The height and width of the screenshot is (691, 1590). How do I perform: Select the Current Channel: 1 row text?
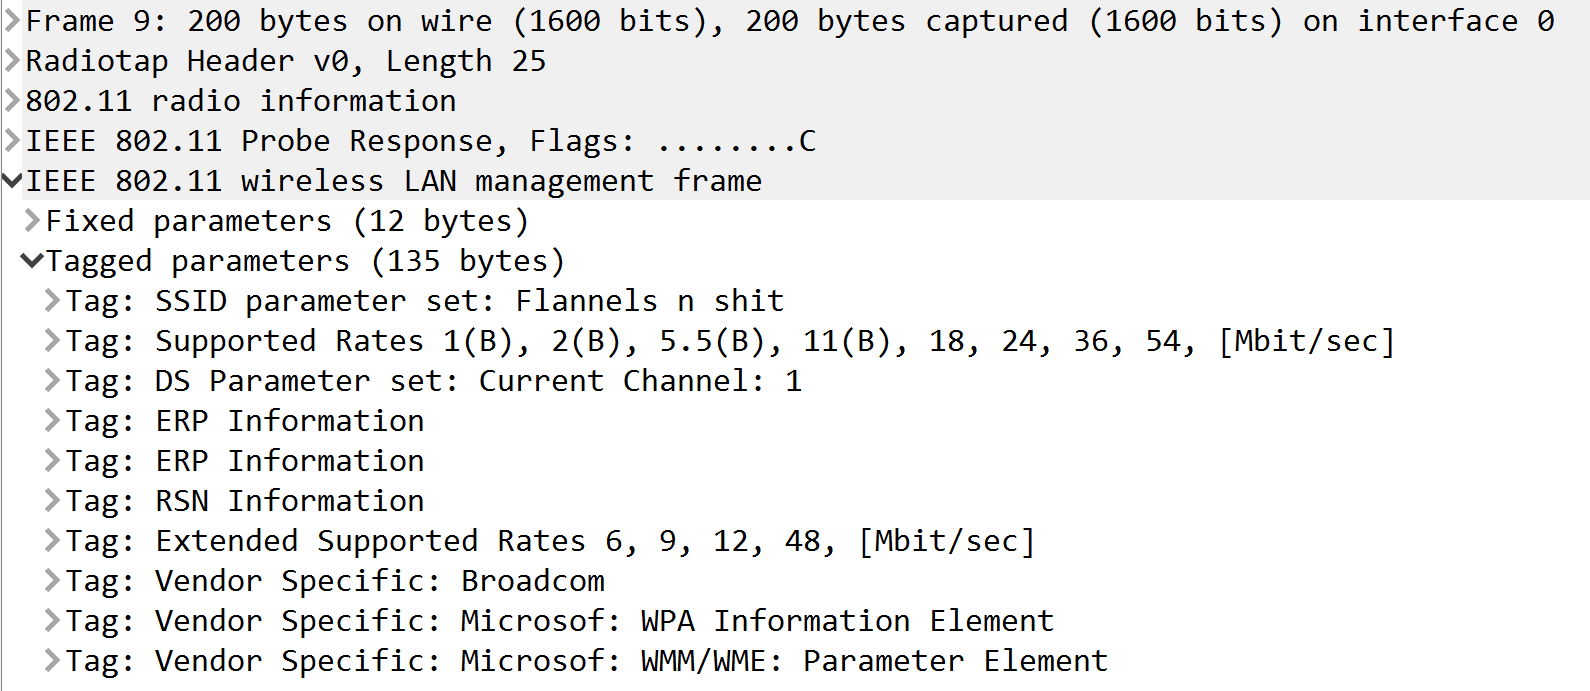(x=434, y=381)
